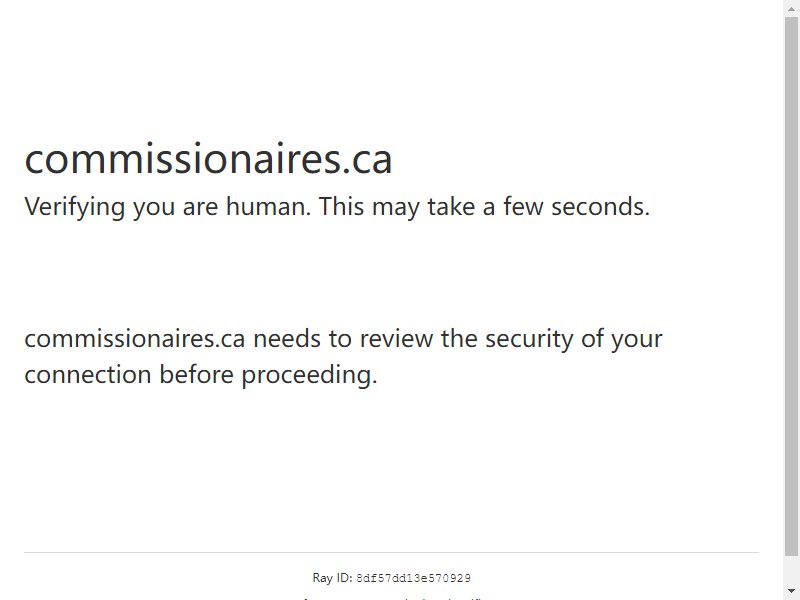800x600 pixels.
Task: Click the word 'review' in the paragraph
Action: click(396, 339)
